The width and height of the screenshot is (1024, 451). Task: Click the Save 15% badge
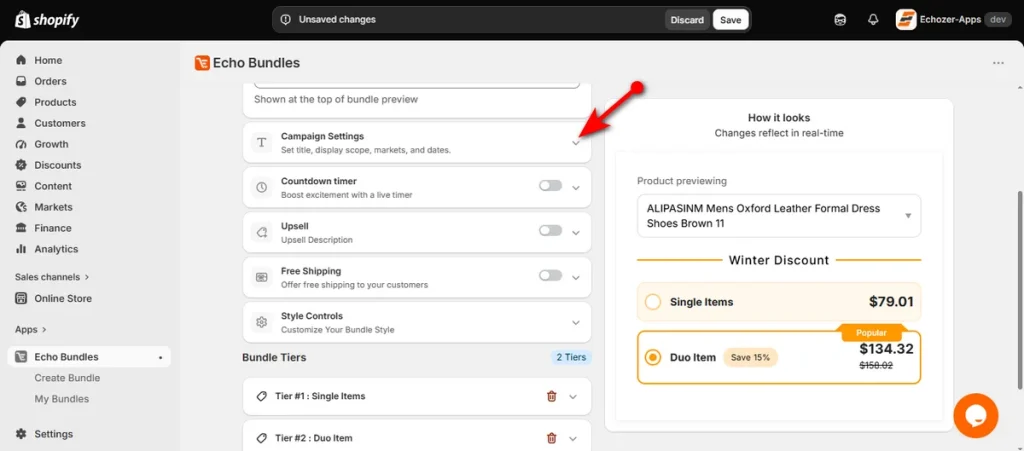coord(750,358)
